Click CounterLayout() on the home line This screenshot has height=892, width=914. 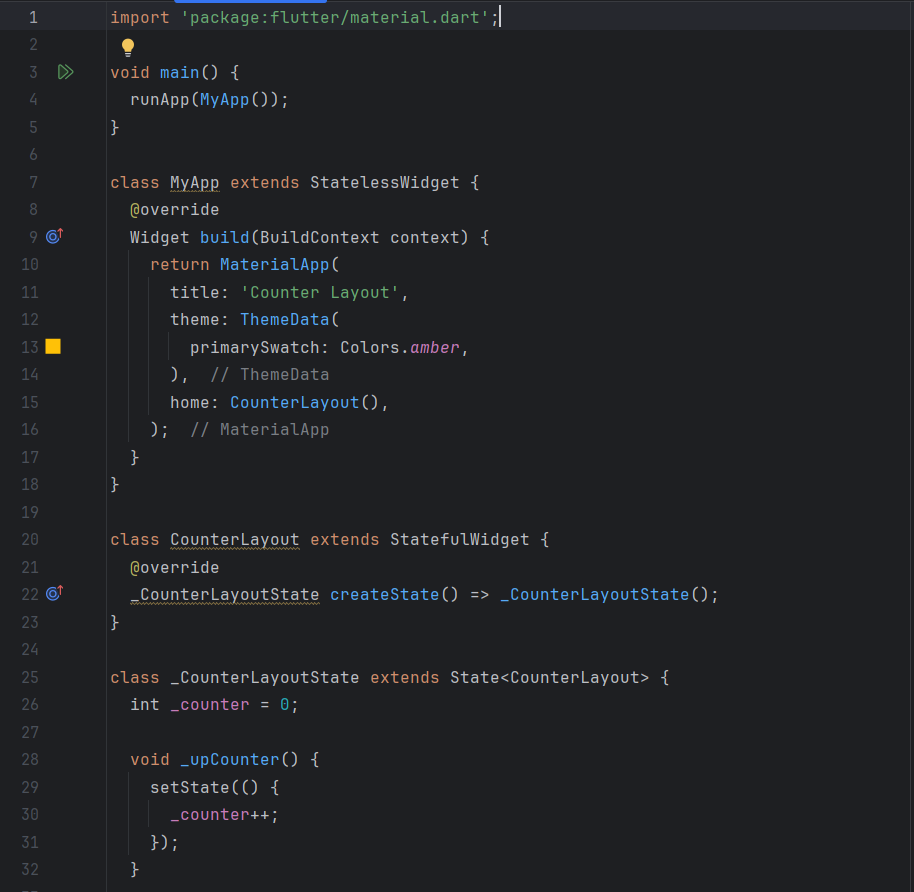(x=304, y=402)
